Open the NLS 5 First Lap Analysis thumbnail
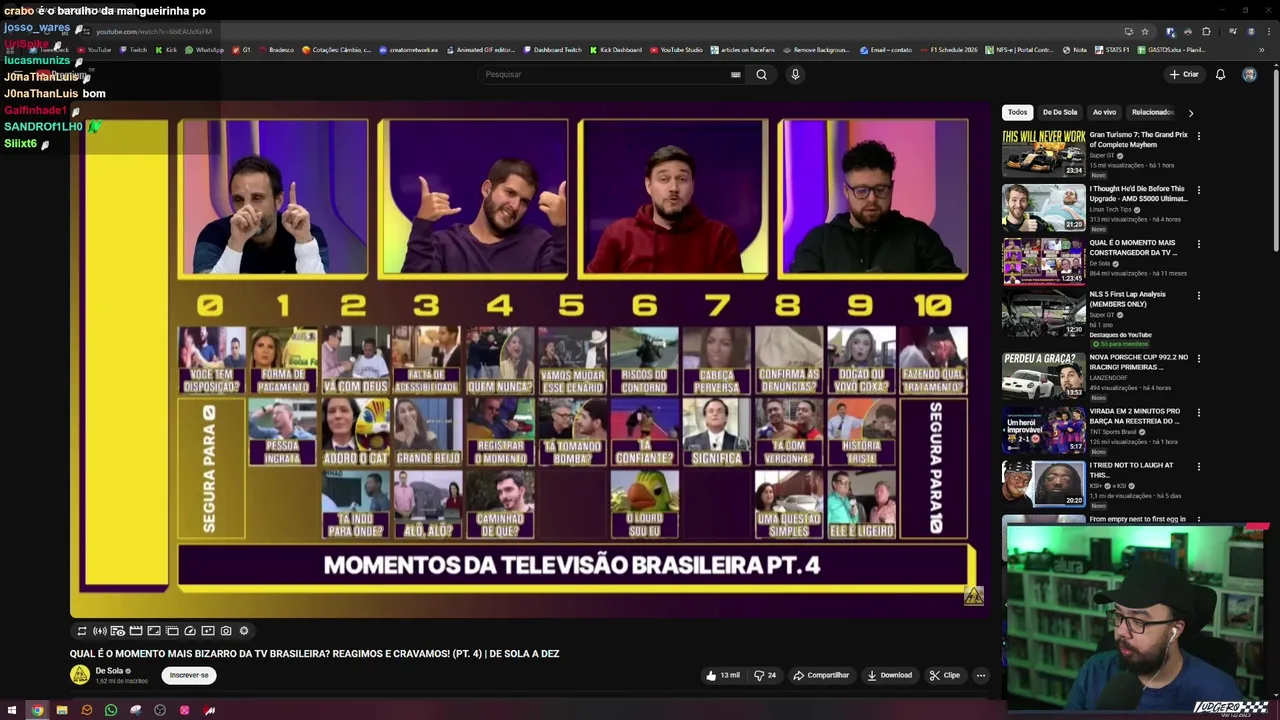This screenshot has width=1280, height=720. coord(1043,314)
